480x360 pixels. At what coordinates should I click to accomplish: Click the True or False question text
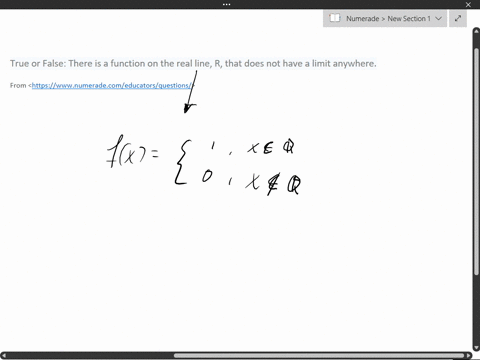(x=193, y=63)
